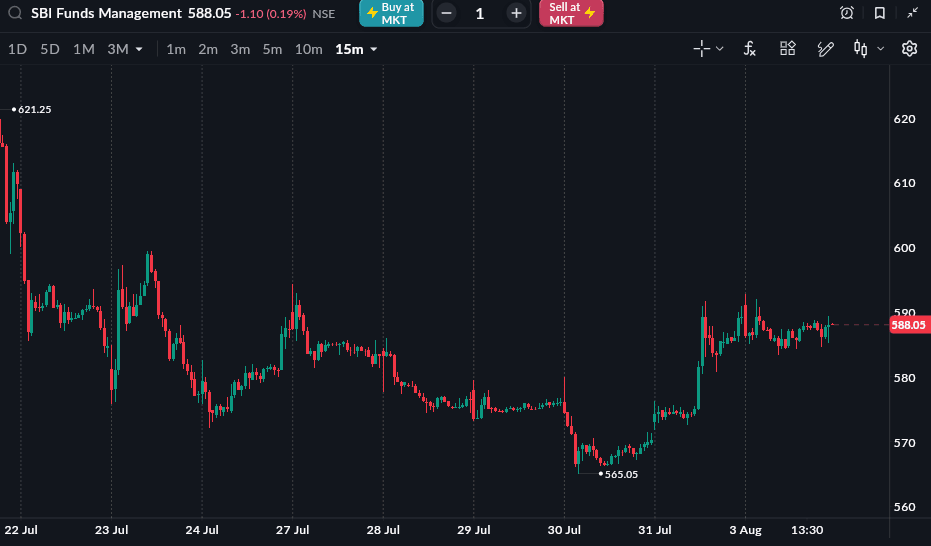Increase quantity with the plus button
Viewport: 931px width, 546px height.
tap(517, 13)
